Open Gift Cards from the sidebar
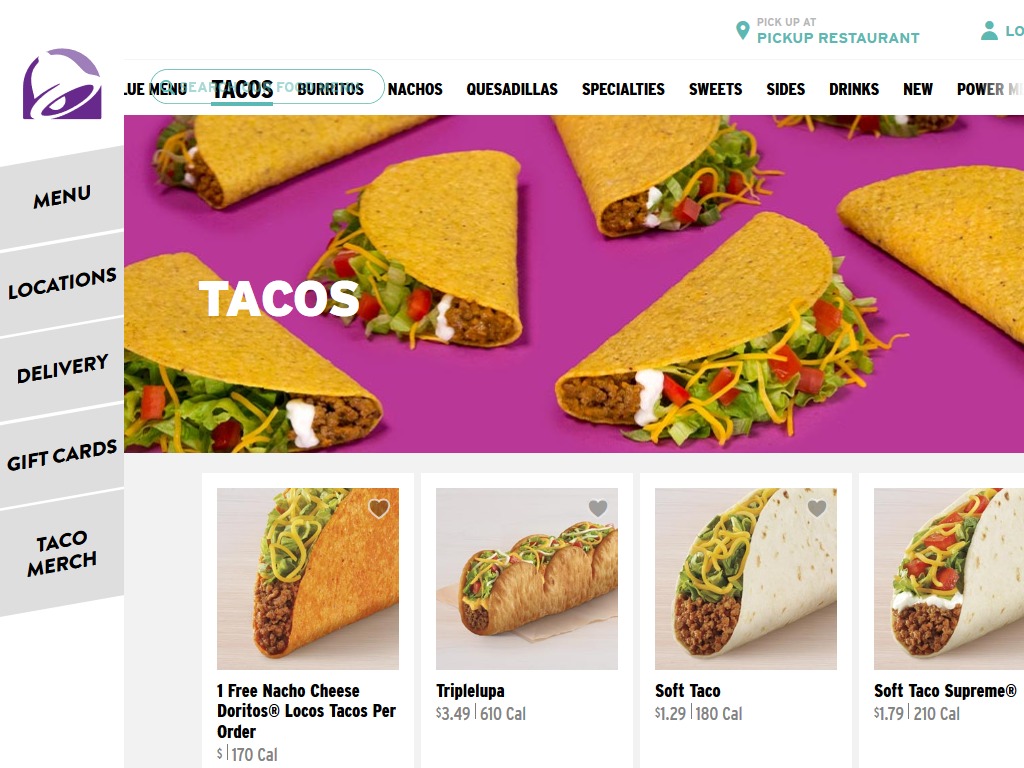The height and width of the screenshot is (768, 1024). (62, 455)
